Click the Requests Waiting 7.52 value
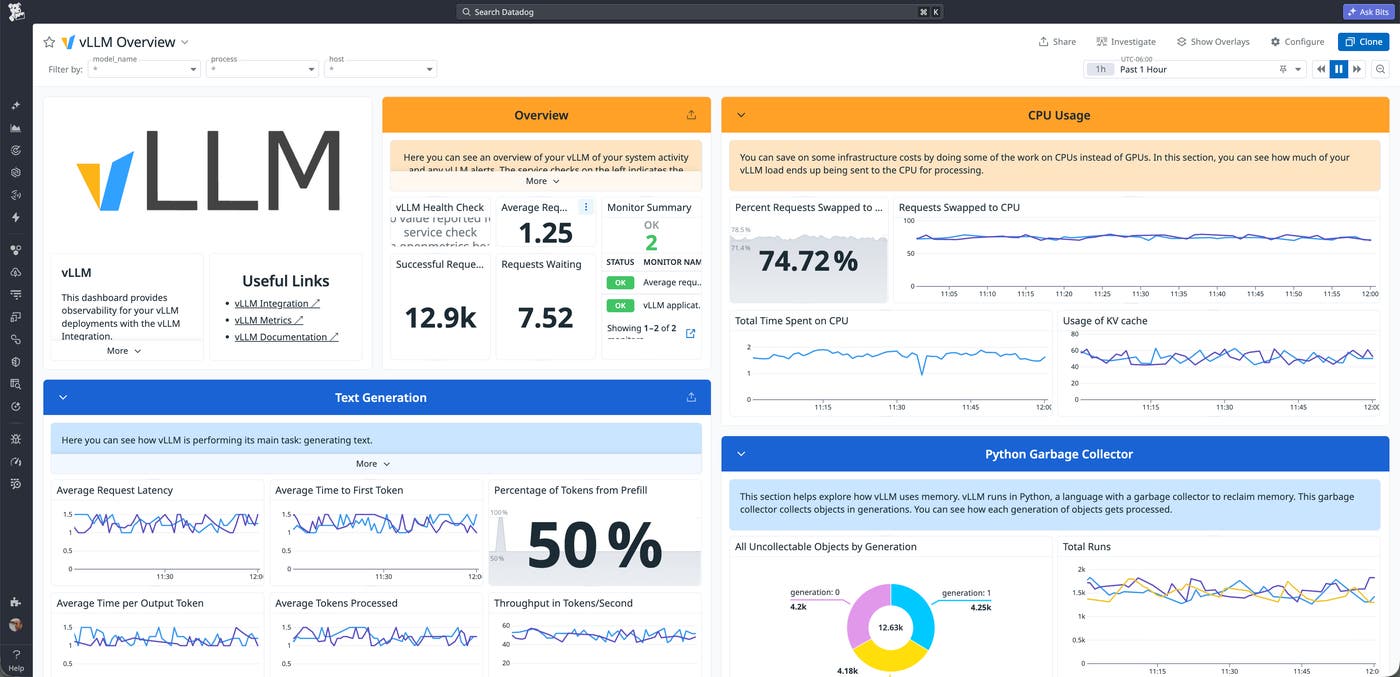This screenshot has height=677, width=1400. coord(546,318)
